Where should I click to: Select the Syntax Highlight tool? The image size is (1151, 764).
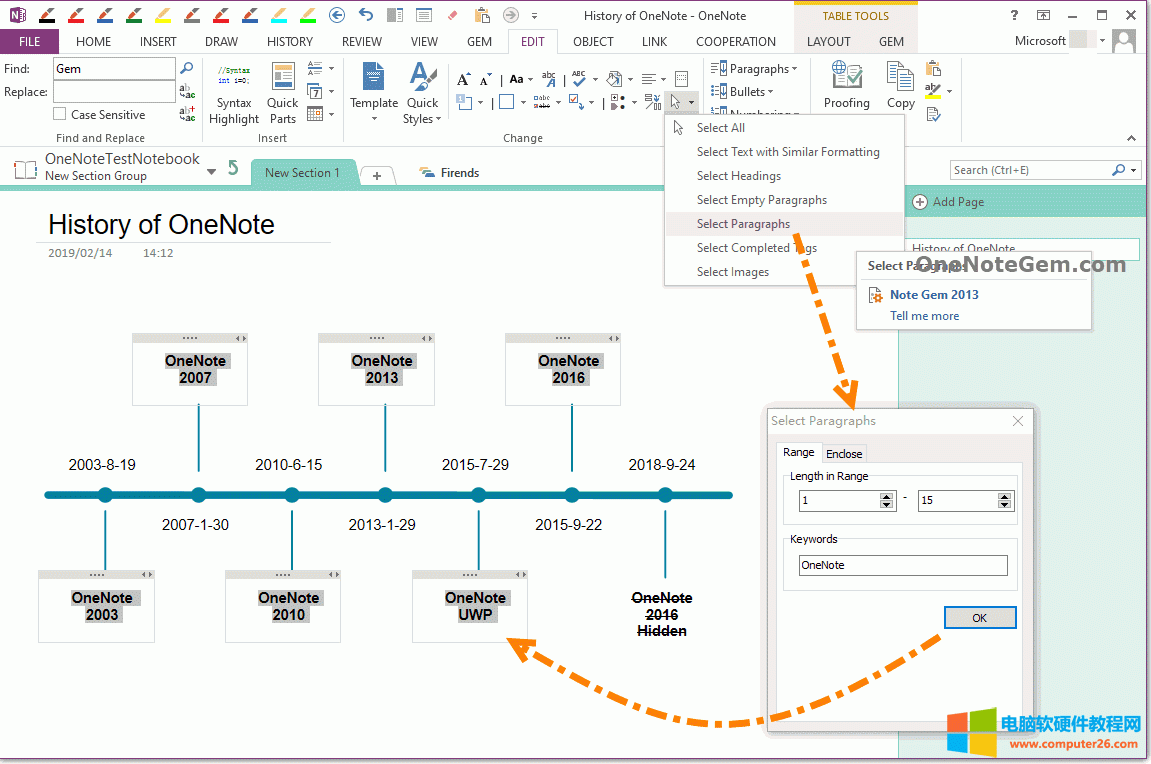click(x=233, y=90)
